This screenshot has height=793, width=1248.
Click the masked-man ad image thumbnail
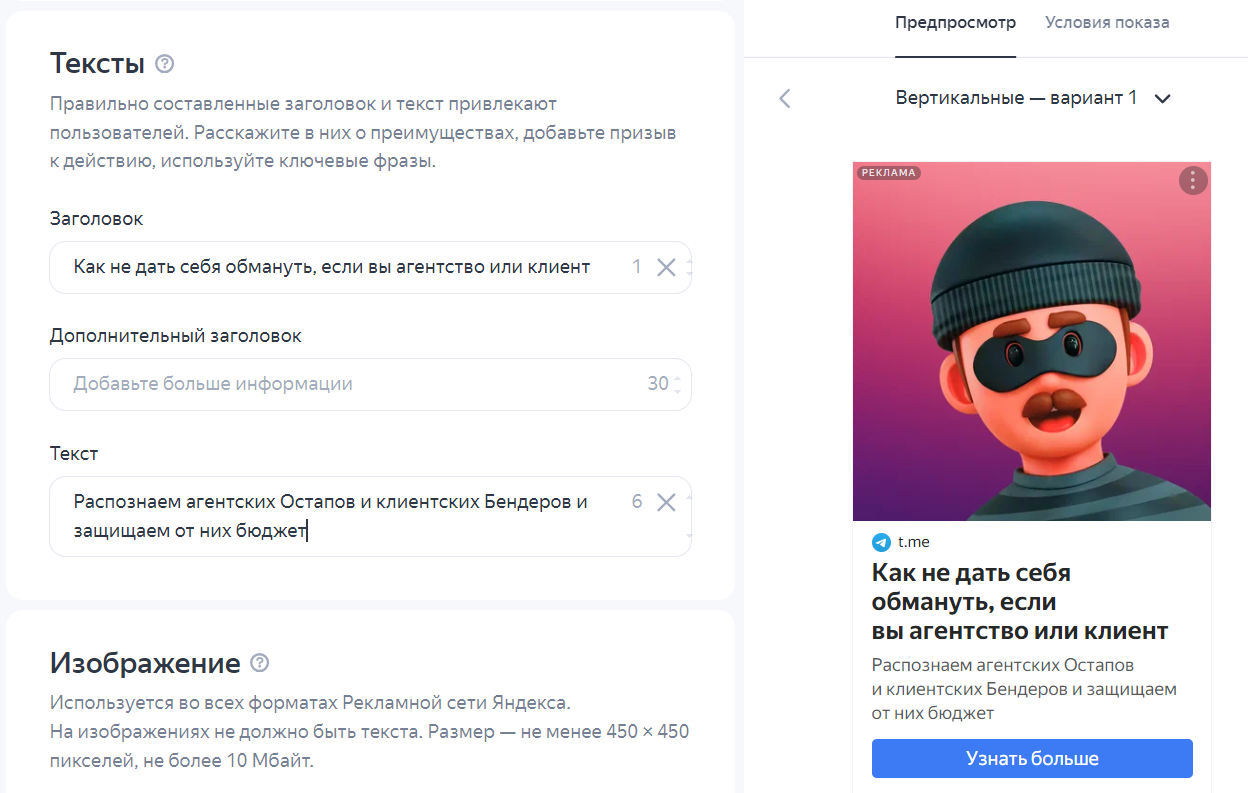(x=1031, y=340)
